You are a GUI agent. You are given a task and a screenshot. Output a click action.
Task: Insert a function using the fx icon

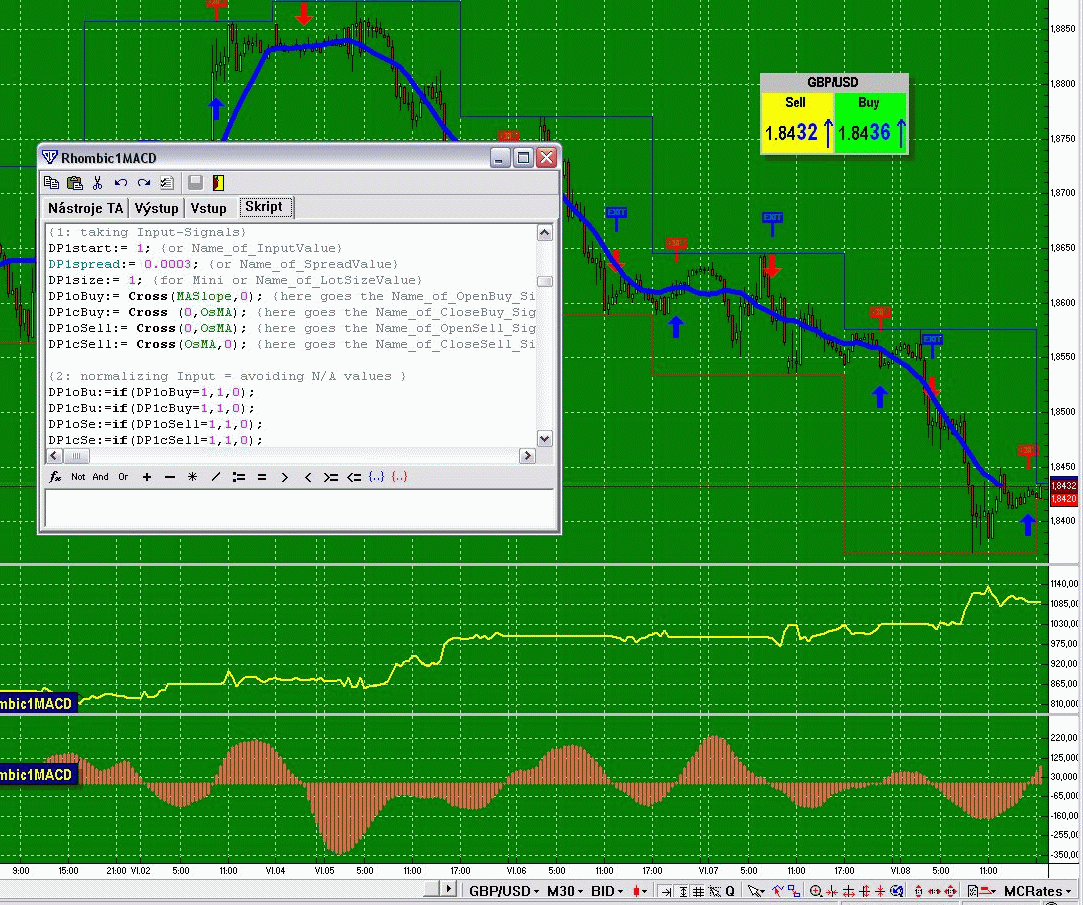coord(56,477)
